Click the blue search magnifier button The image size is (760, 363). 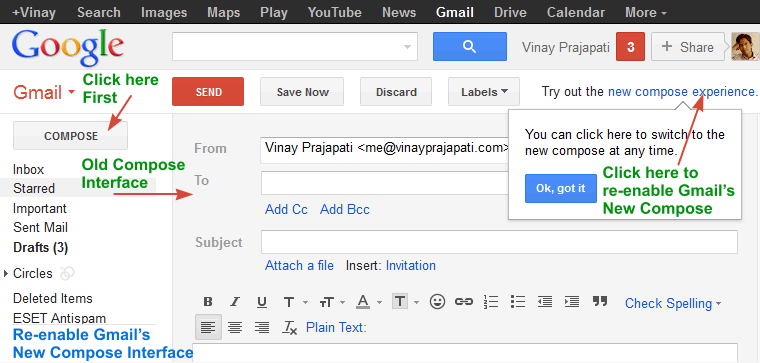[x=470, y=47]
